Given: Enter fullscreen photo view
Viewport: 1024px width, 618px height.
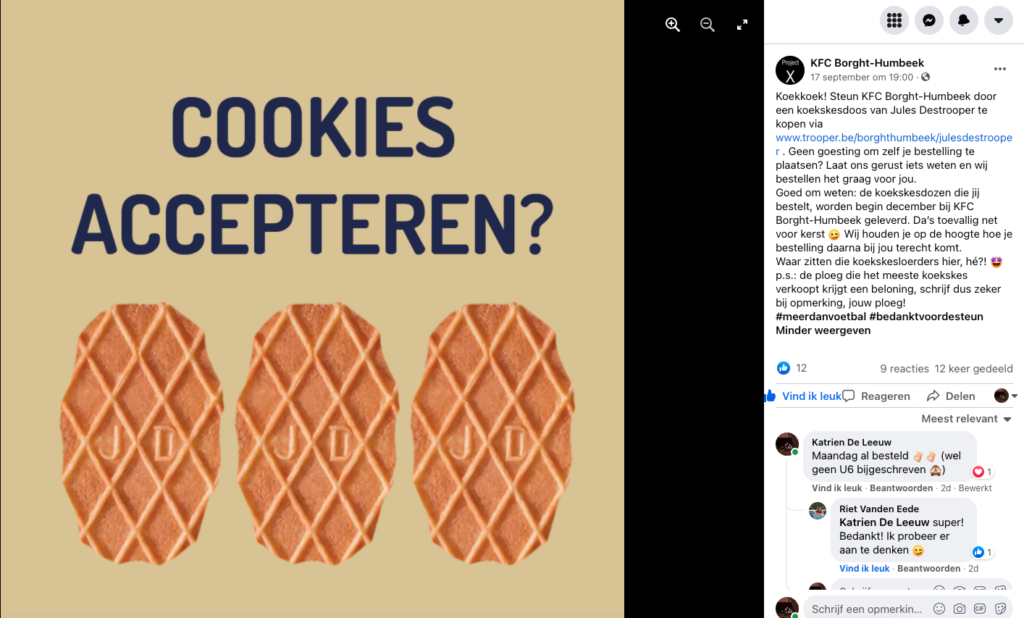Looking at the screenshot, I should point(742,25).
